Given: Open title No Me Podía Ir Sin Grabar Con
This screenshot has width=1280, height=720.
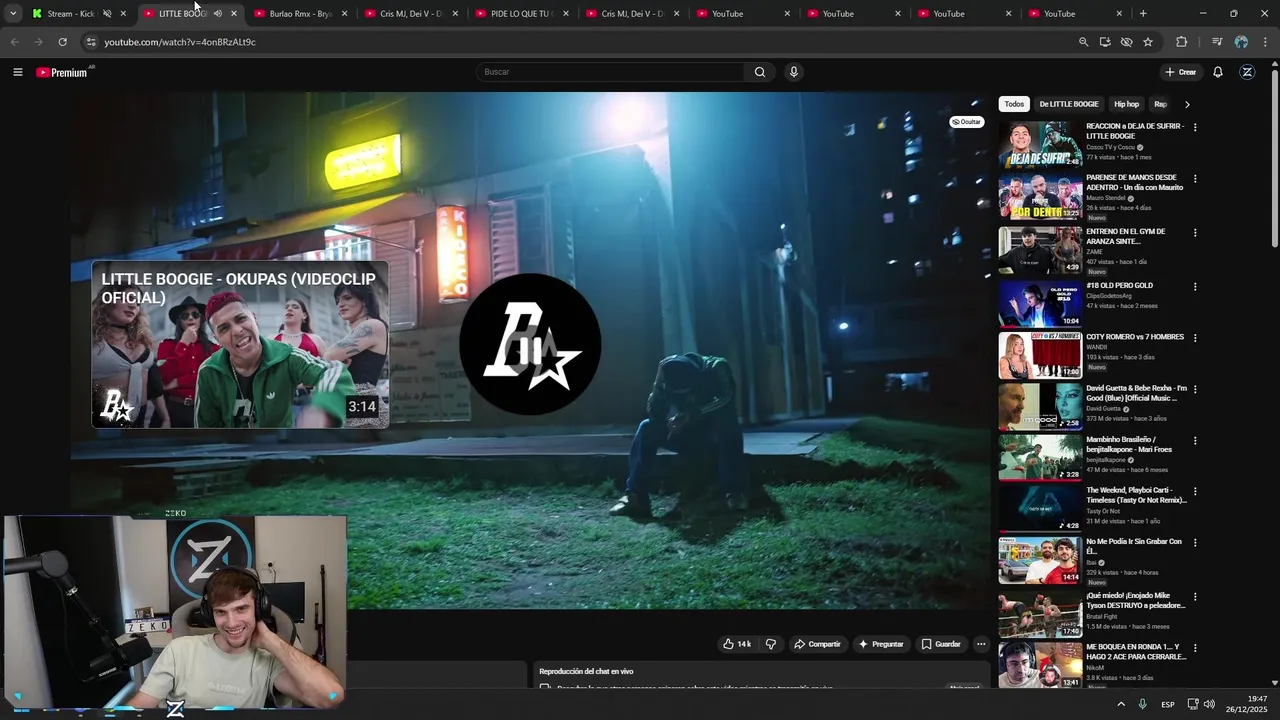Looking at the screenshot, I should [x=1134, y=546].
